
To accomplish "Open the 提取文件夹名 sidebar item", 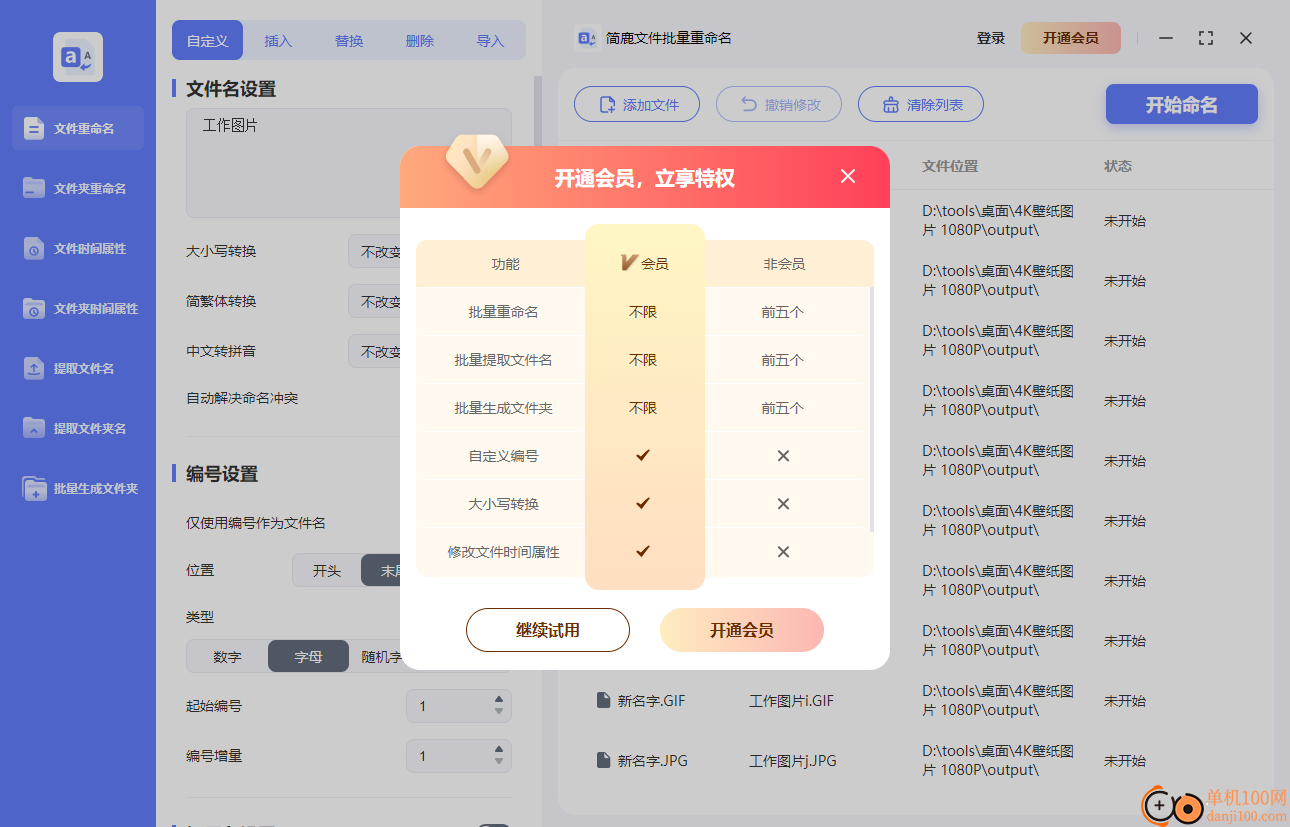I will click(x=78, y=428).
